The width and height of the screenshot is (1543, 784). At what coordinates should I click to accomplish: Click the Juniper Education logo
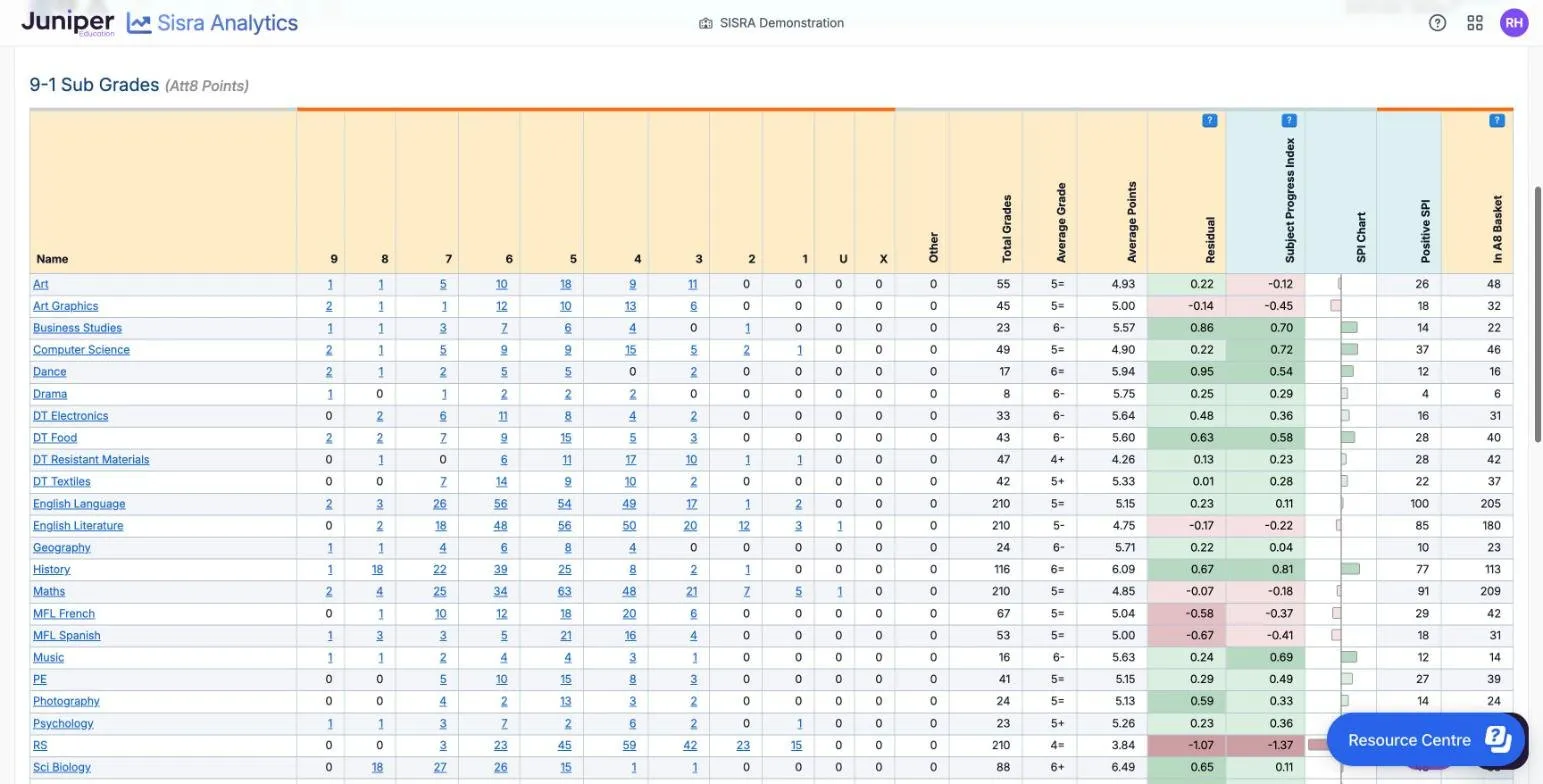coord(68,23)
